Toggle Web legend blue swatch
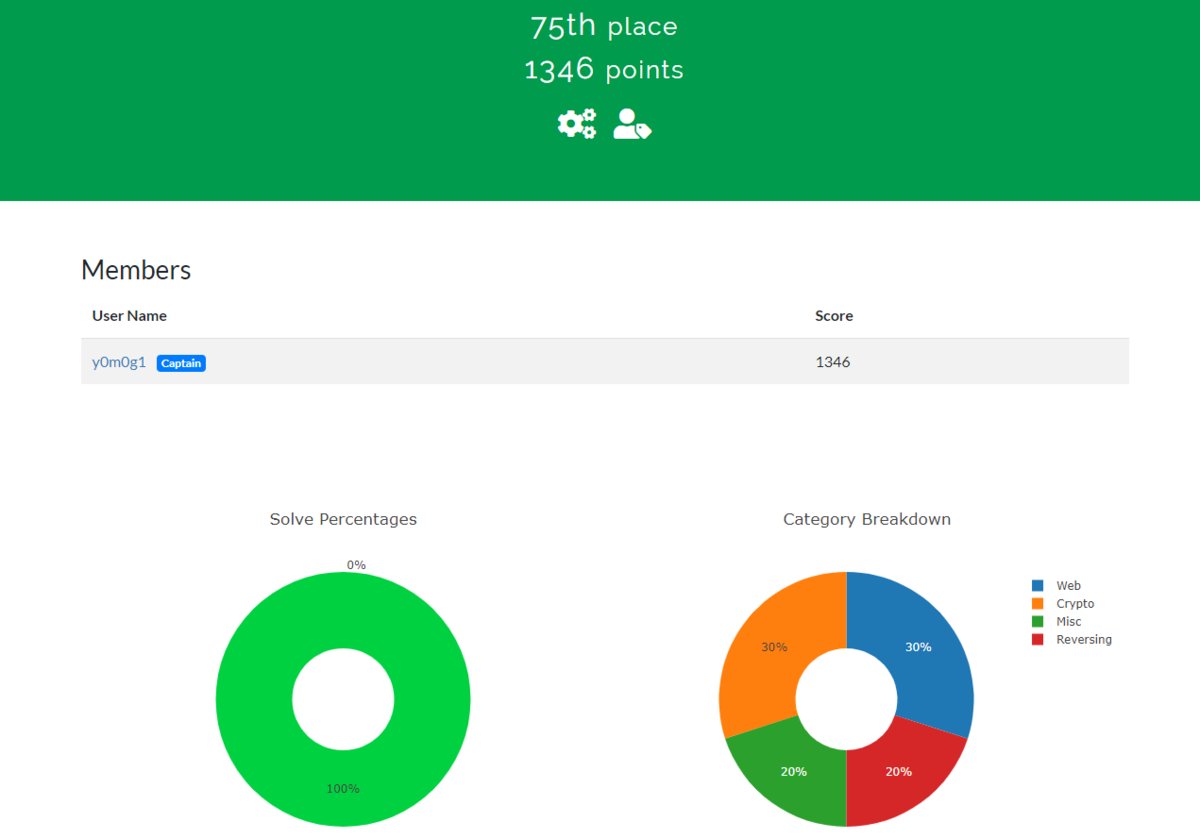This screenshot has width=1200, height=839. [x=1037, y=586]
